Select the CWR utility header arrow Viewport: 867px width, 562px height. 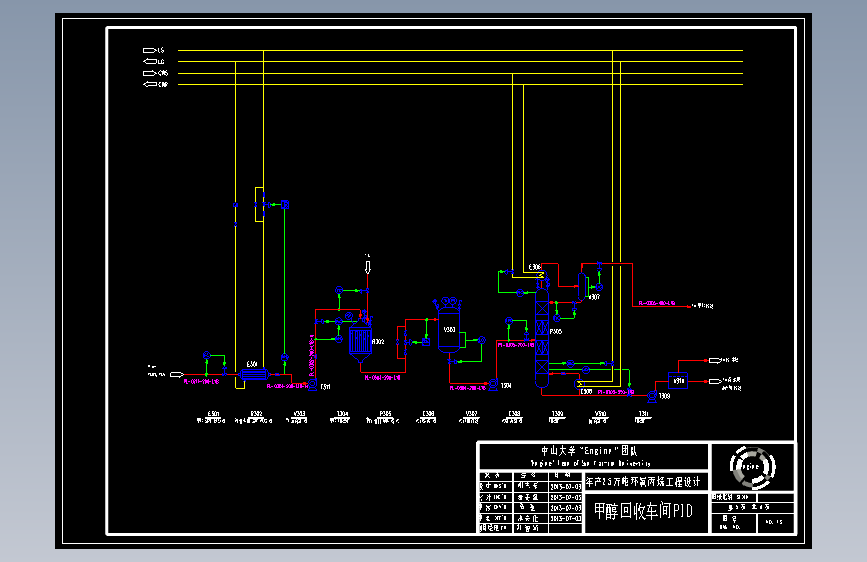click(149, 84)
